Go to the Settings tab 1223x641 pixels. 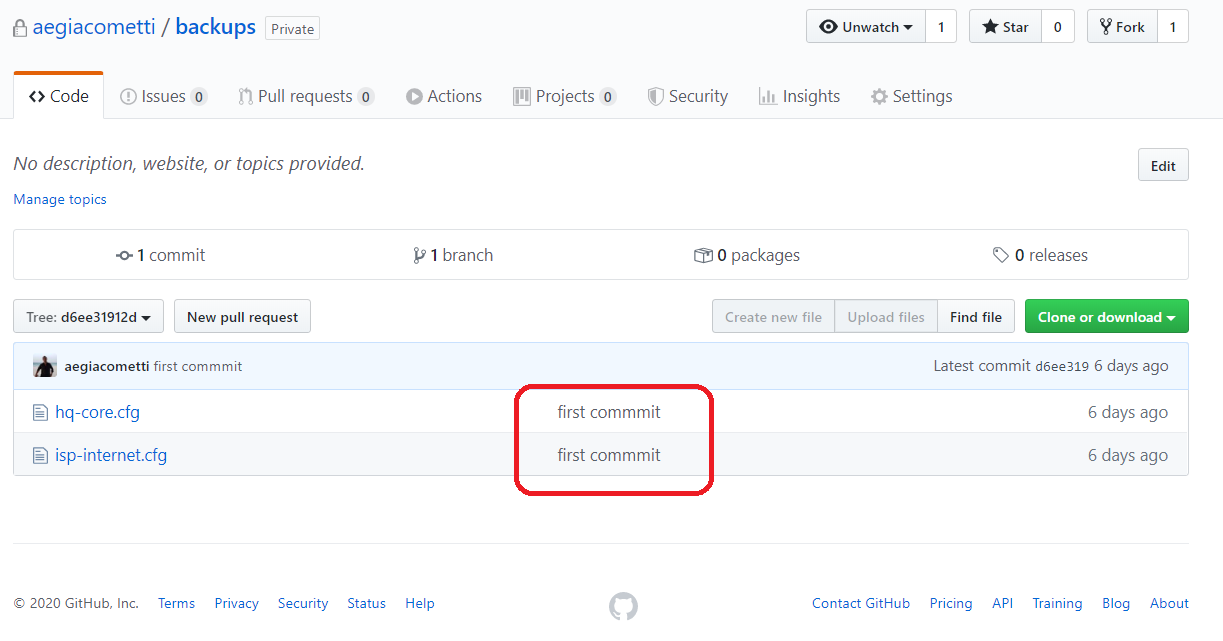(911, 96)
